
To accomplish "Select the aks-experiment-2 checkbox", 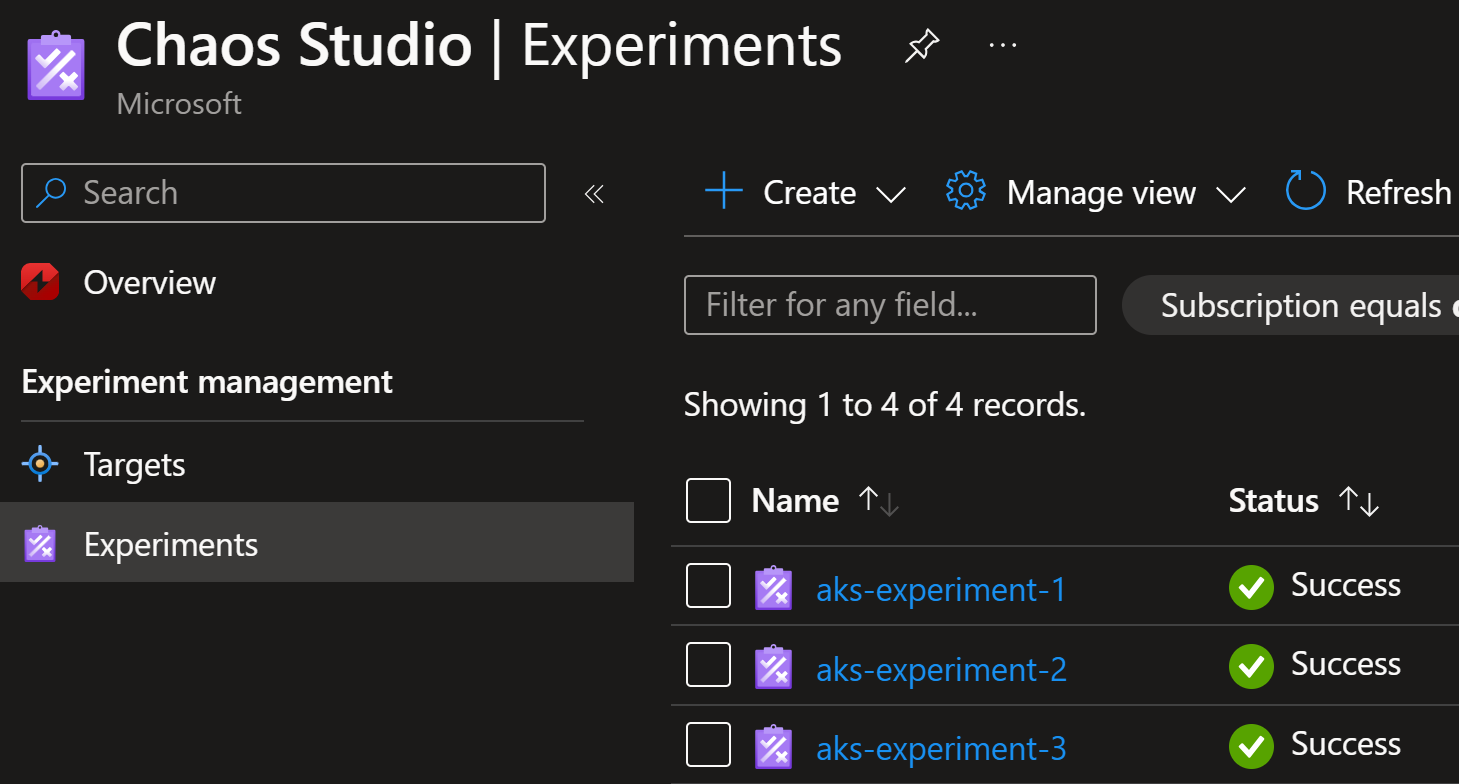I will tap(708, 665).
